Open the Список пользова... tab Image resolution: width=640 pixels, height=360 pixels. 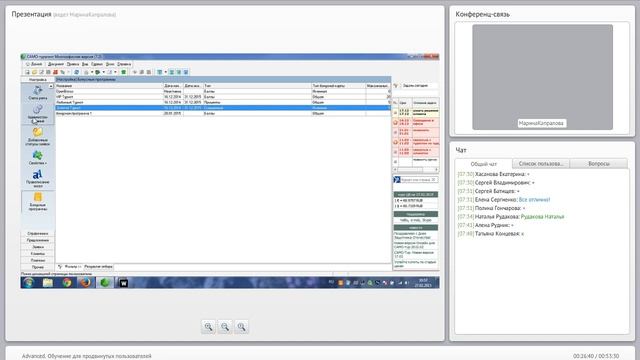pos(541,164)
